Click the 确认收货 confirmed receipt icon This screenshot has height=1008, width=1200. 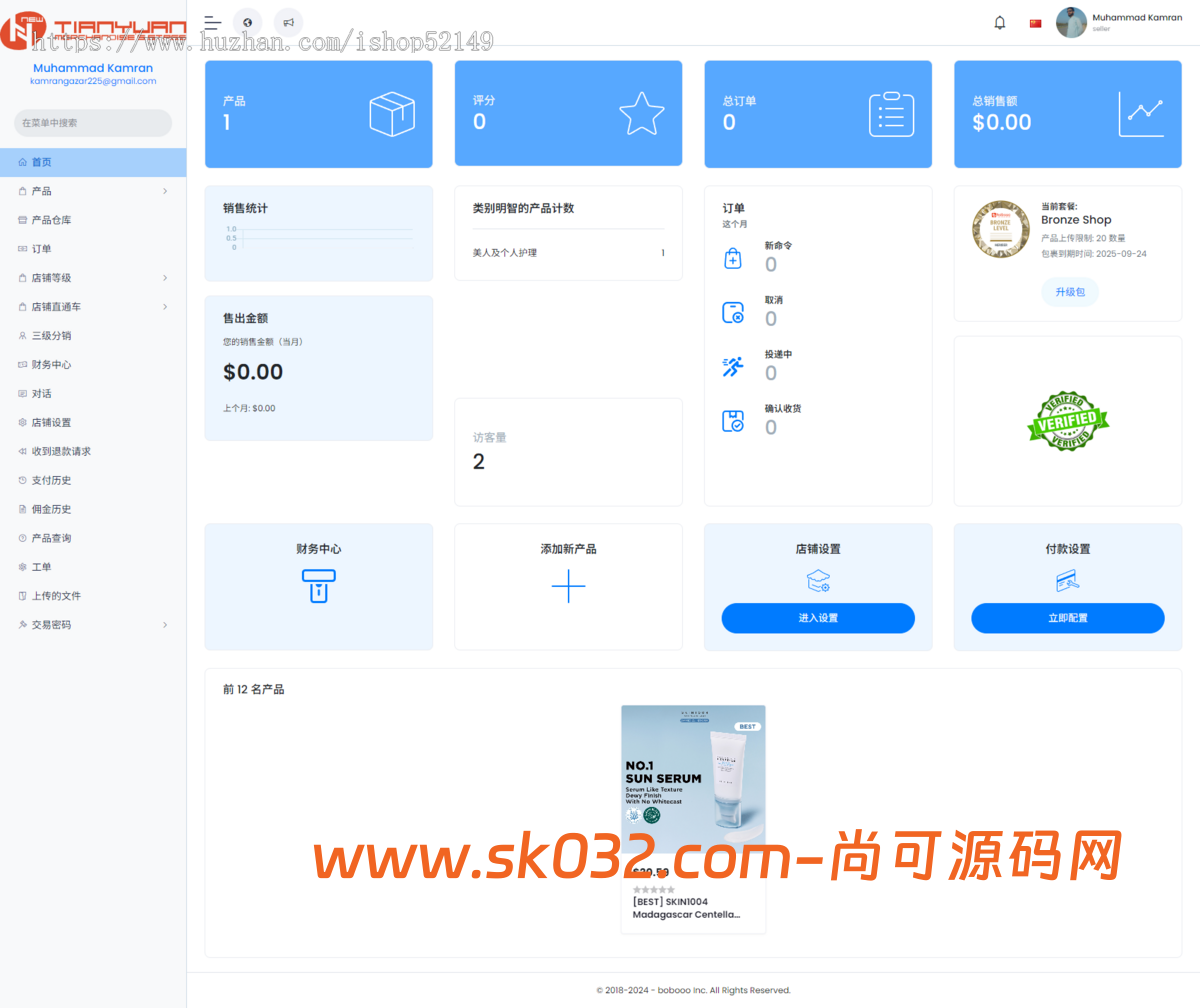click(732, 420)
